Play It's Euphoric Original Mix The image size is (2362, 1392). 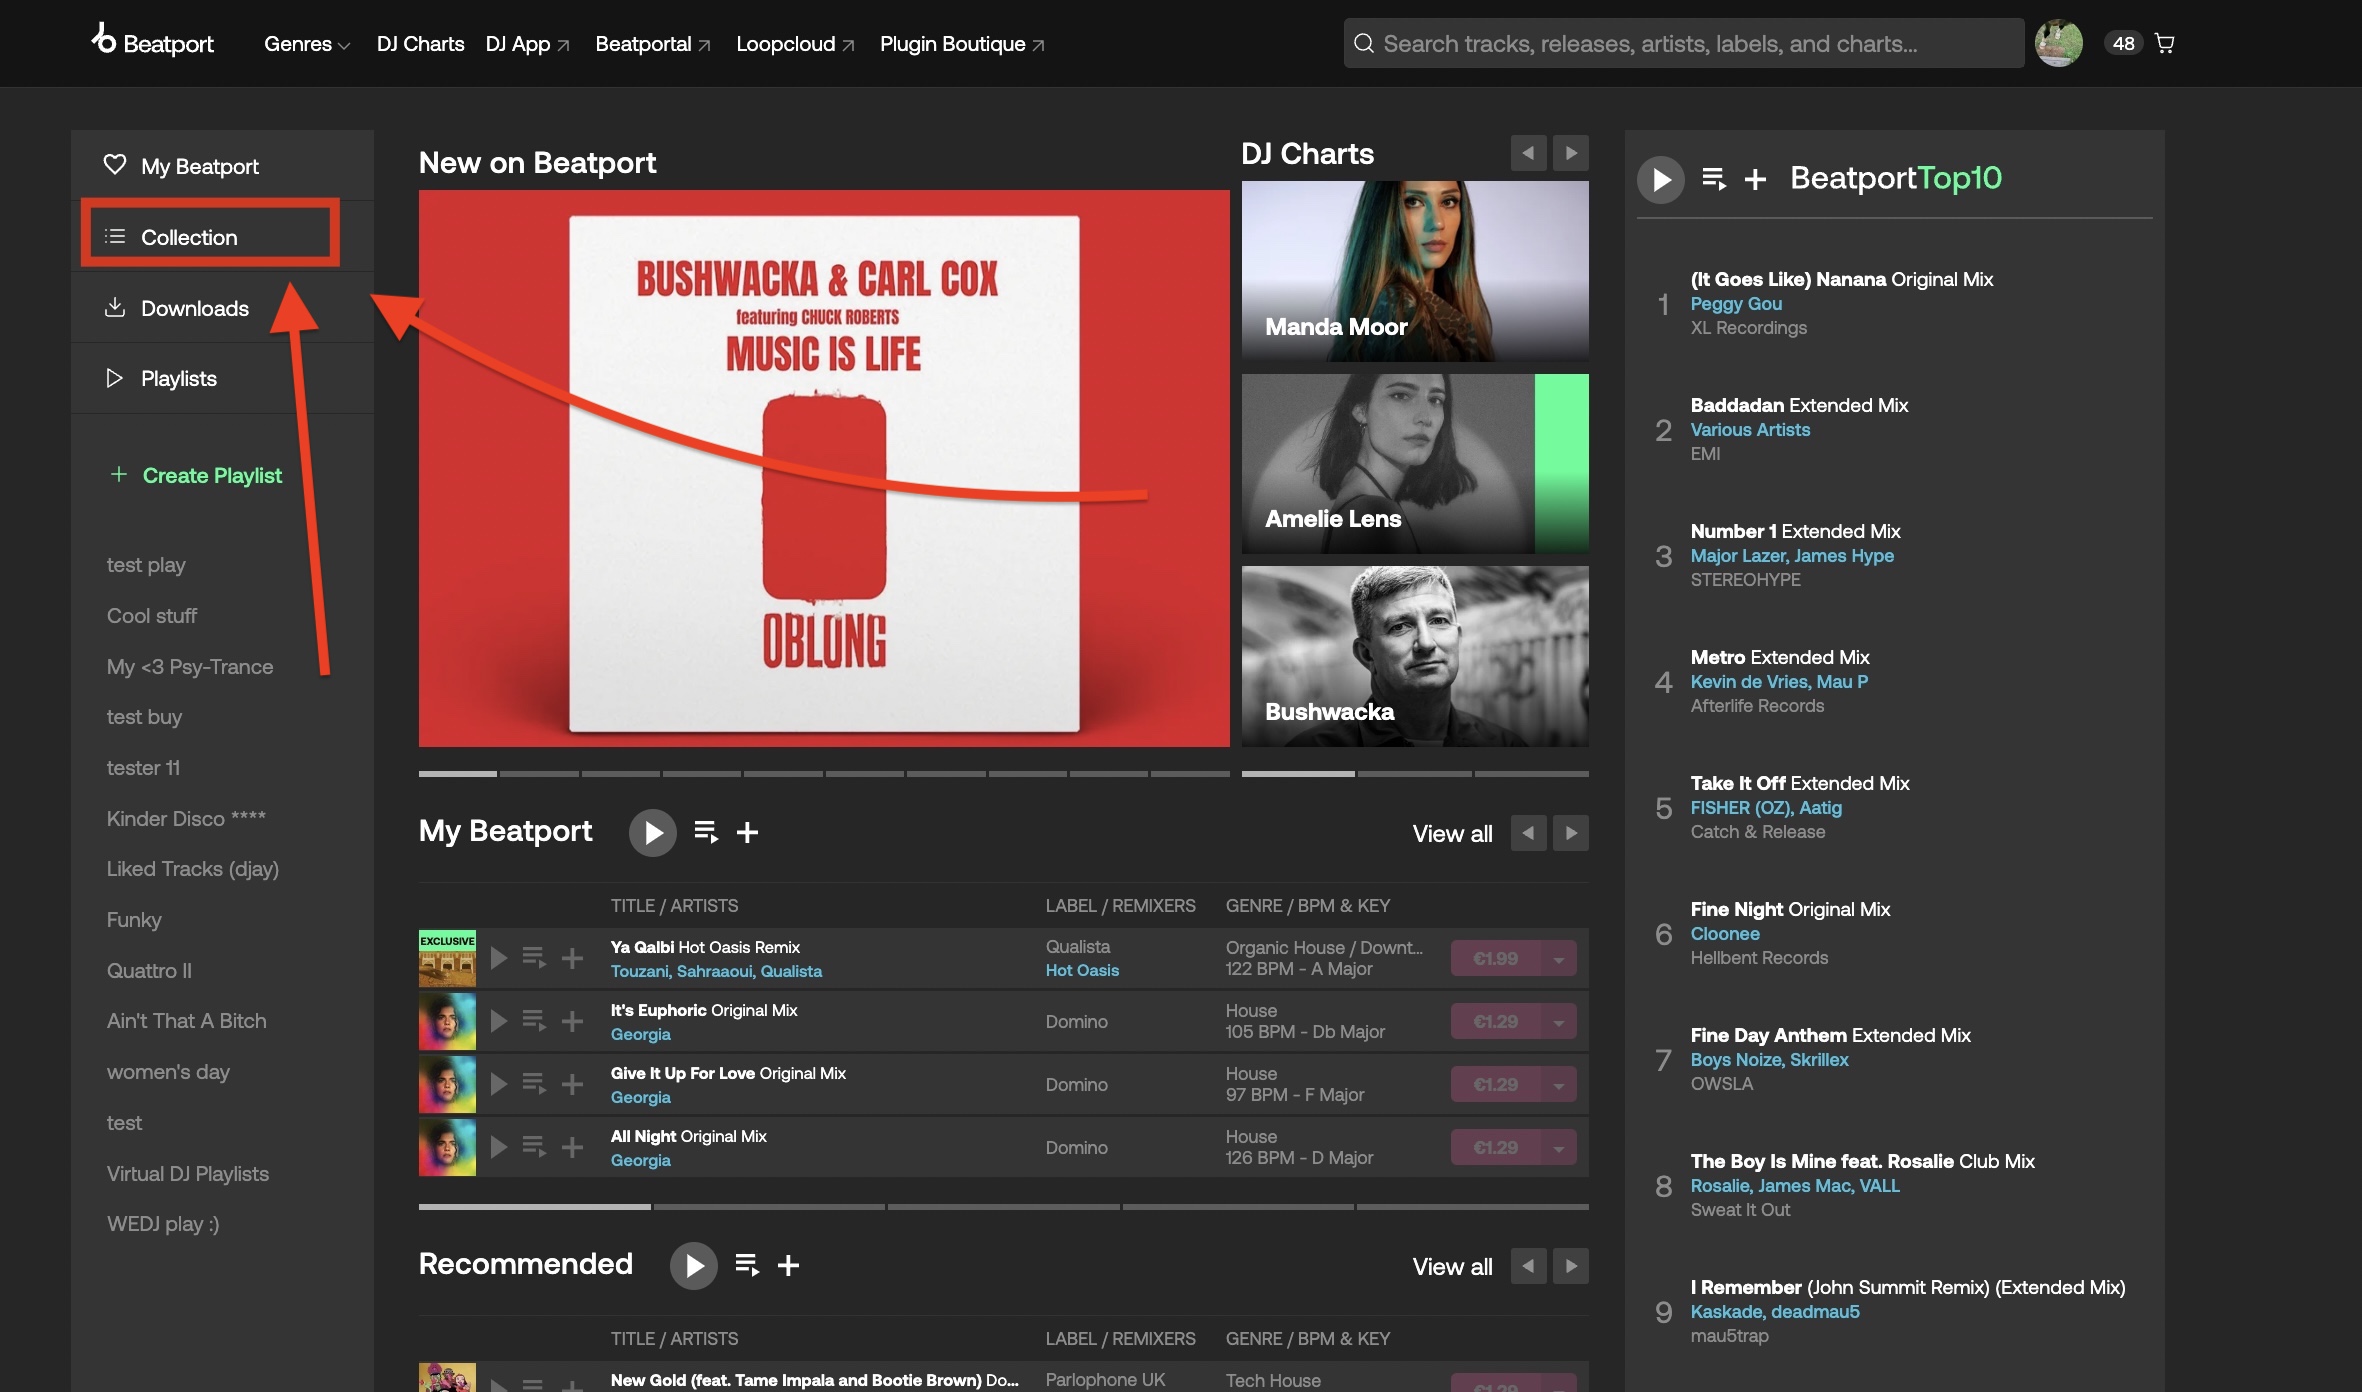(x=498, y=1021)
